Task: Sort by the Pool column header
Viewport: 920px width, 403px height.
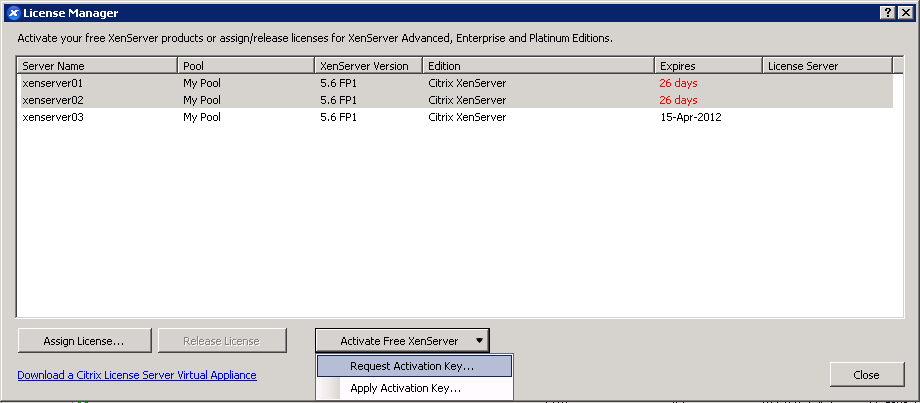Action: pyautogui.click(x=246, y=66)
